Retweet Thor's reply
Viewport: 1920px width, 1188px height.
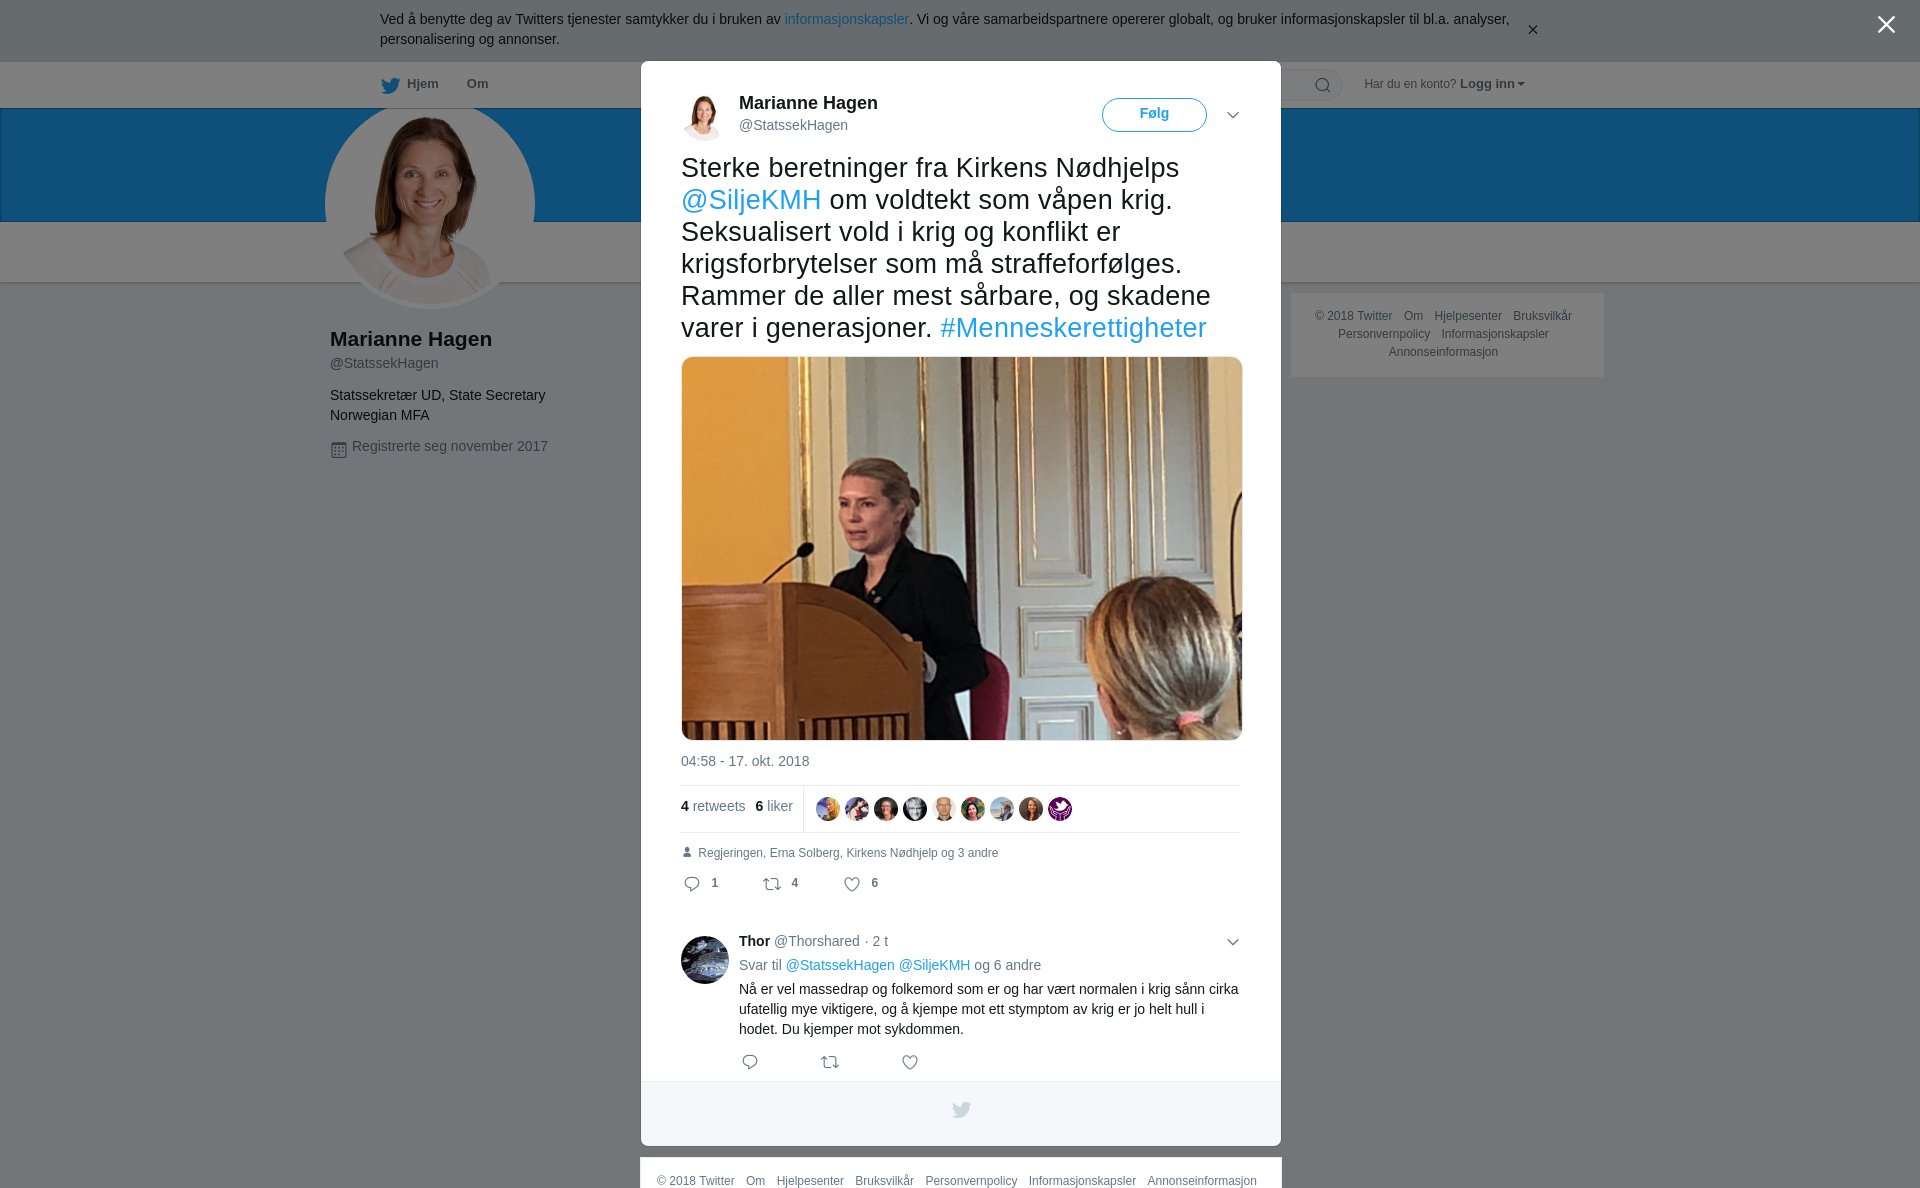click(x=830, y=1062)
